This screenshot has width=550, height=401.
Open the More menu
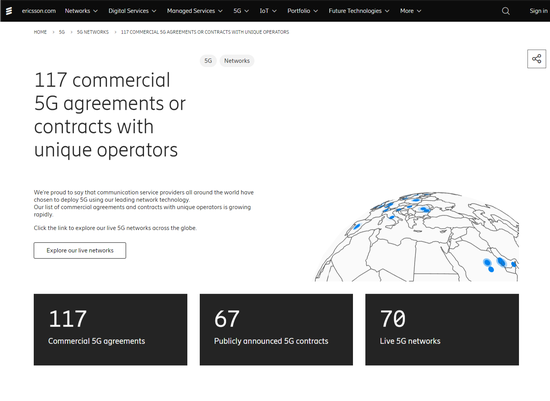(410, 11)
